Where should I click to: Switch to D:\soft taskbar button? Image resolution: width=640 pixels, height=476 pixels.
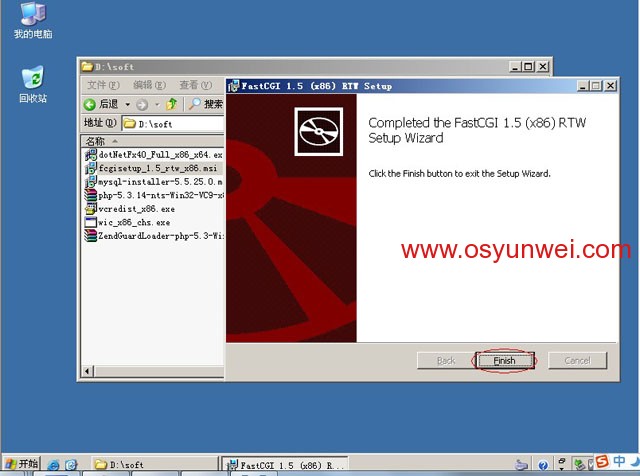[x=154, y=464]
